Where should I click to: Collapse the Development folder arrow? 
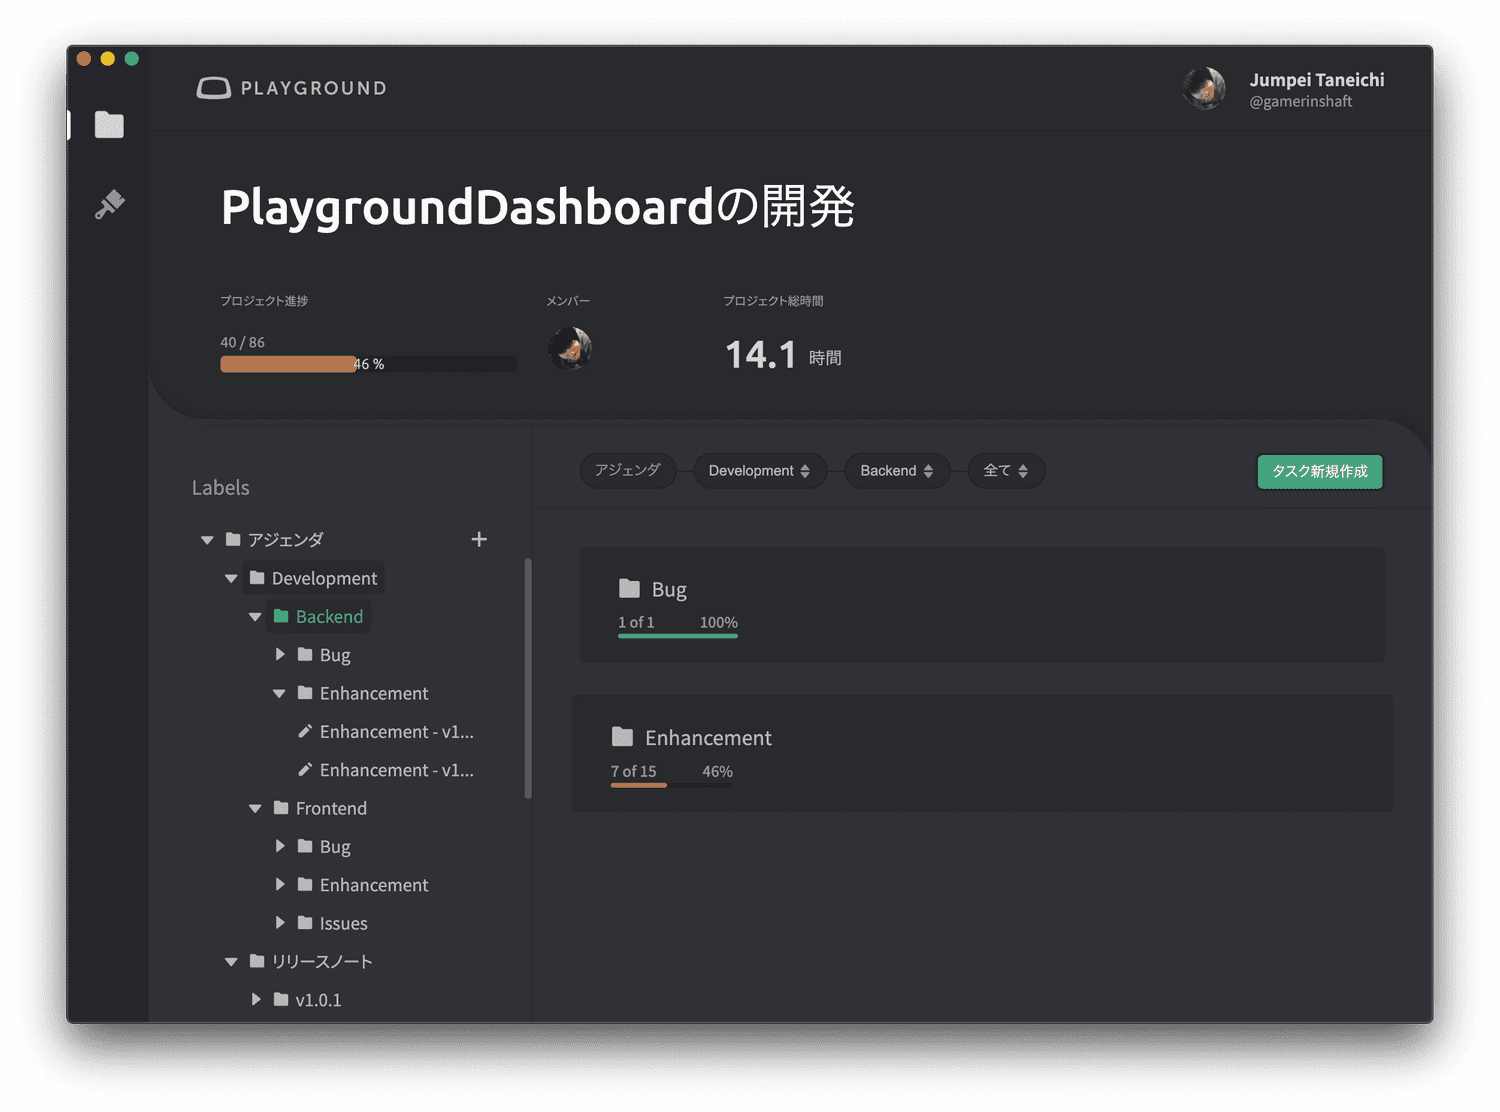click(231, 578)
